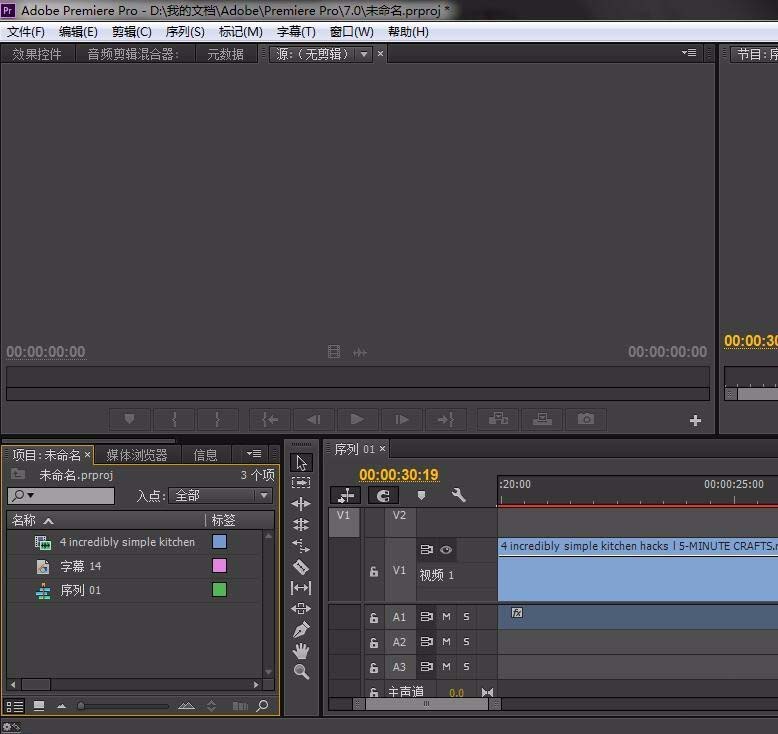Activate the Zoom tool magnifier

301,672
